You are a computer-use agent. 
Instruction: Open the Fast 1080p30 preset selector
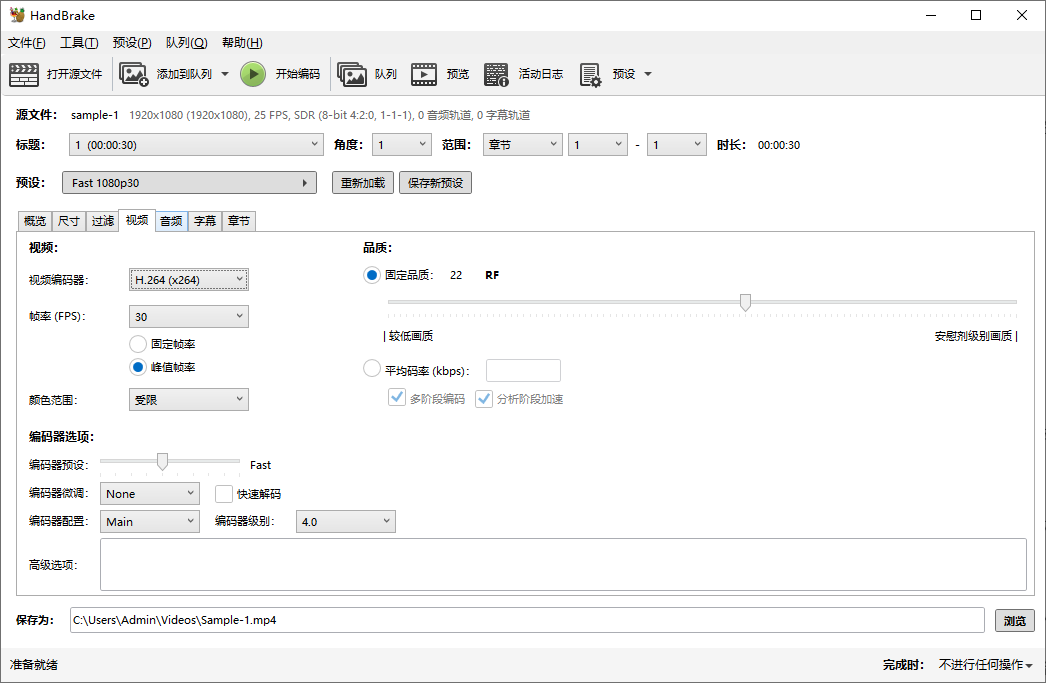click(189, 183)
